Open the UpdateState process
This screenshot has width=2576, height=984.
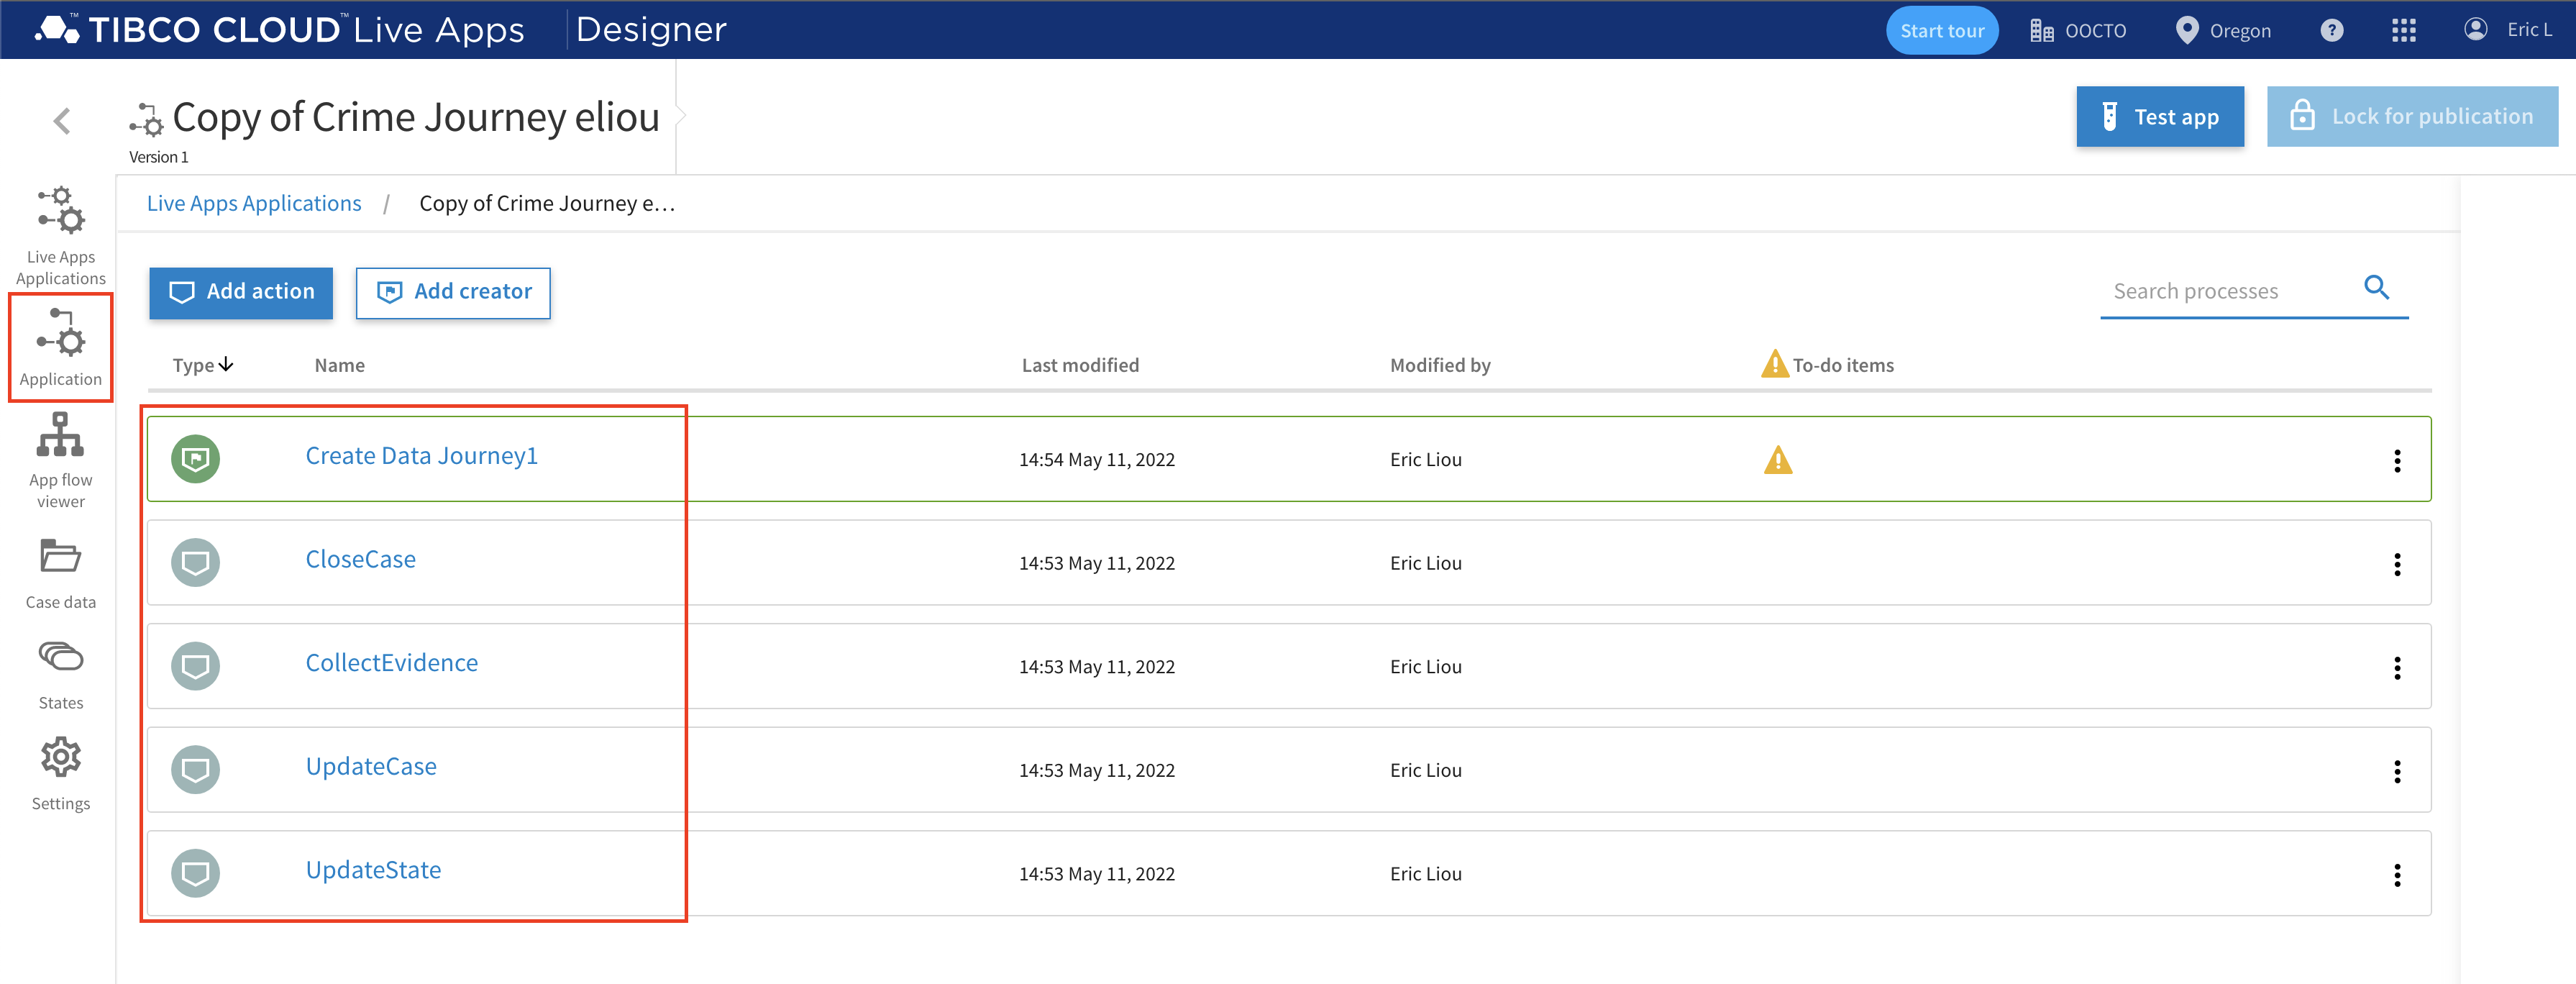pyautogui.click(x=373, y=870)
